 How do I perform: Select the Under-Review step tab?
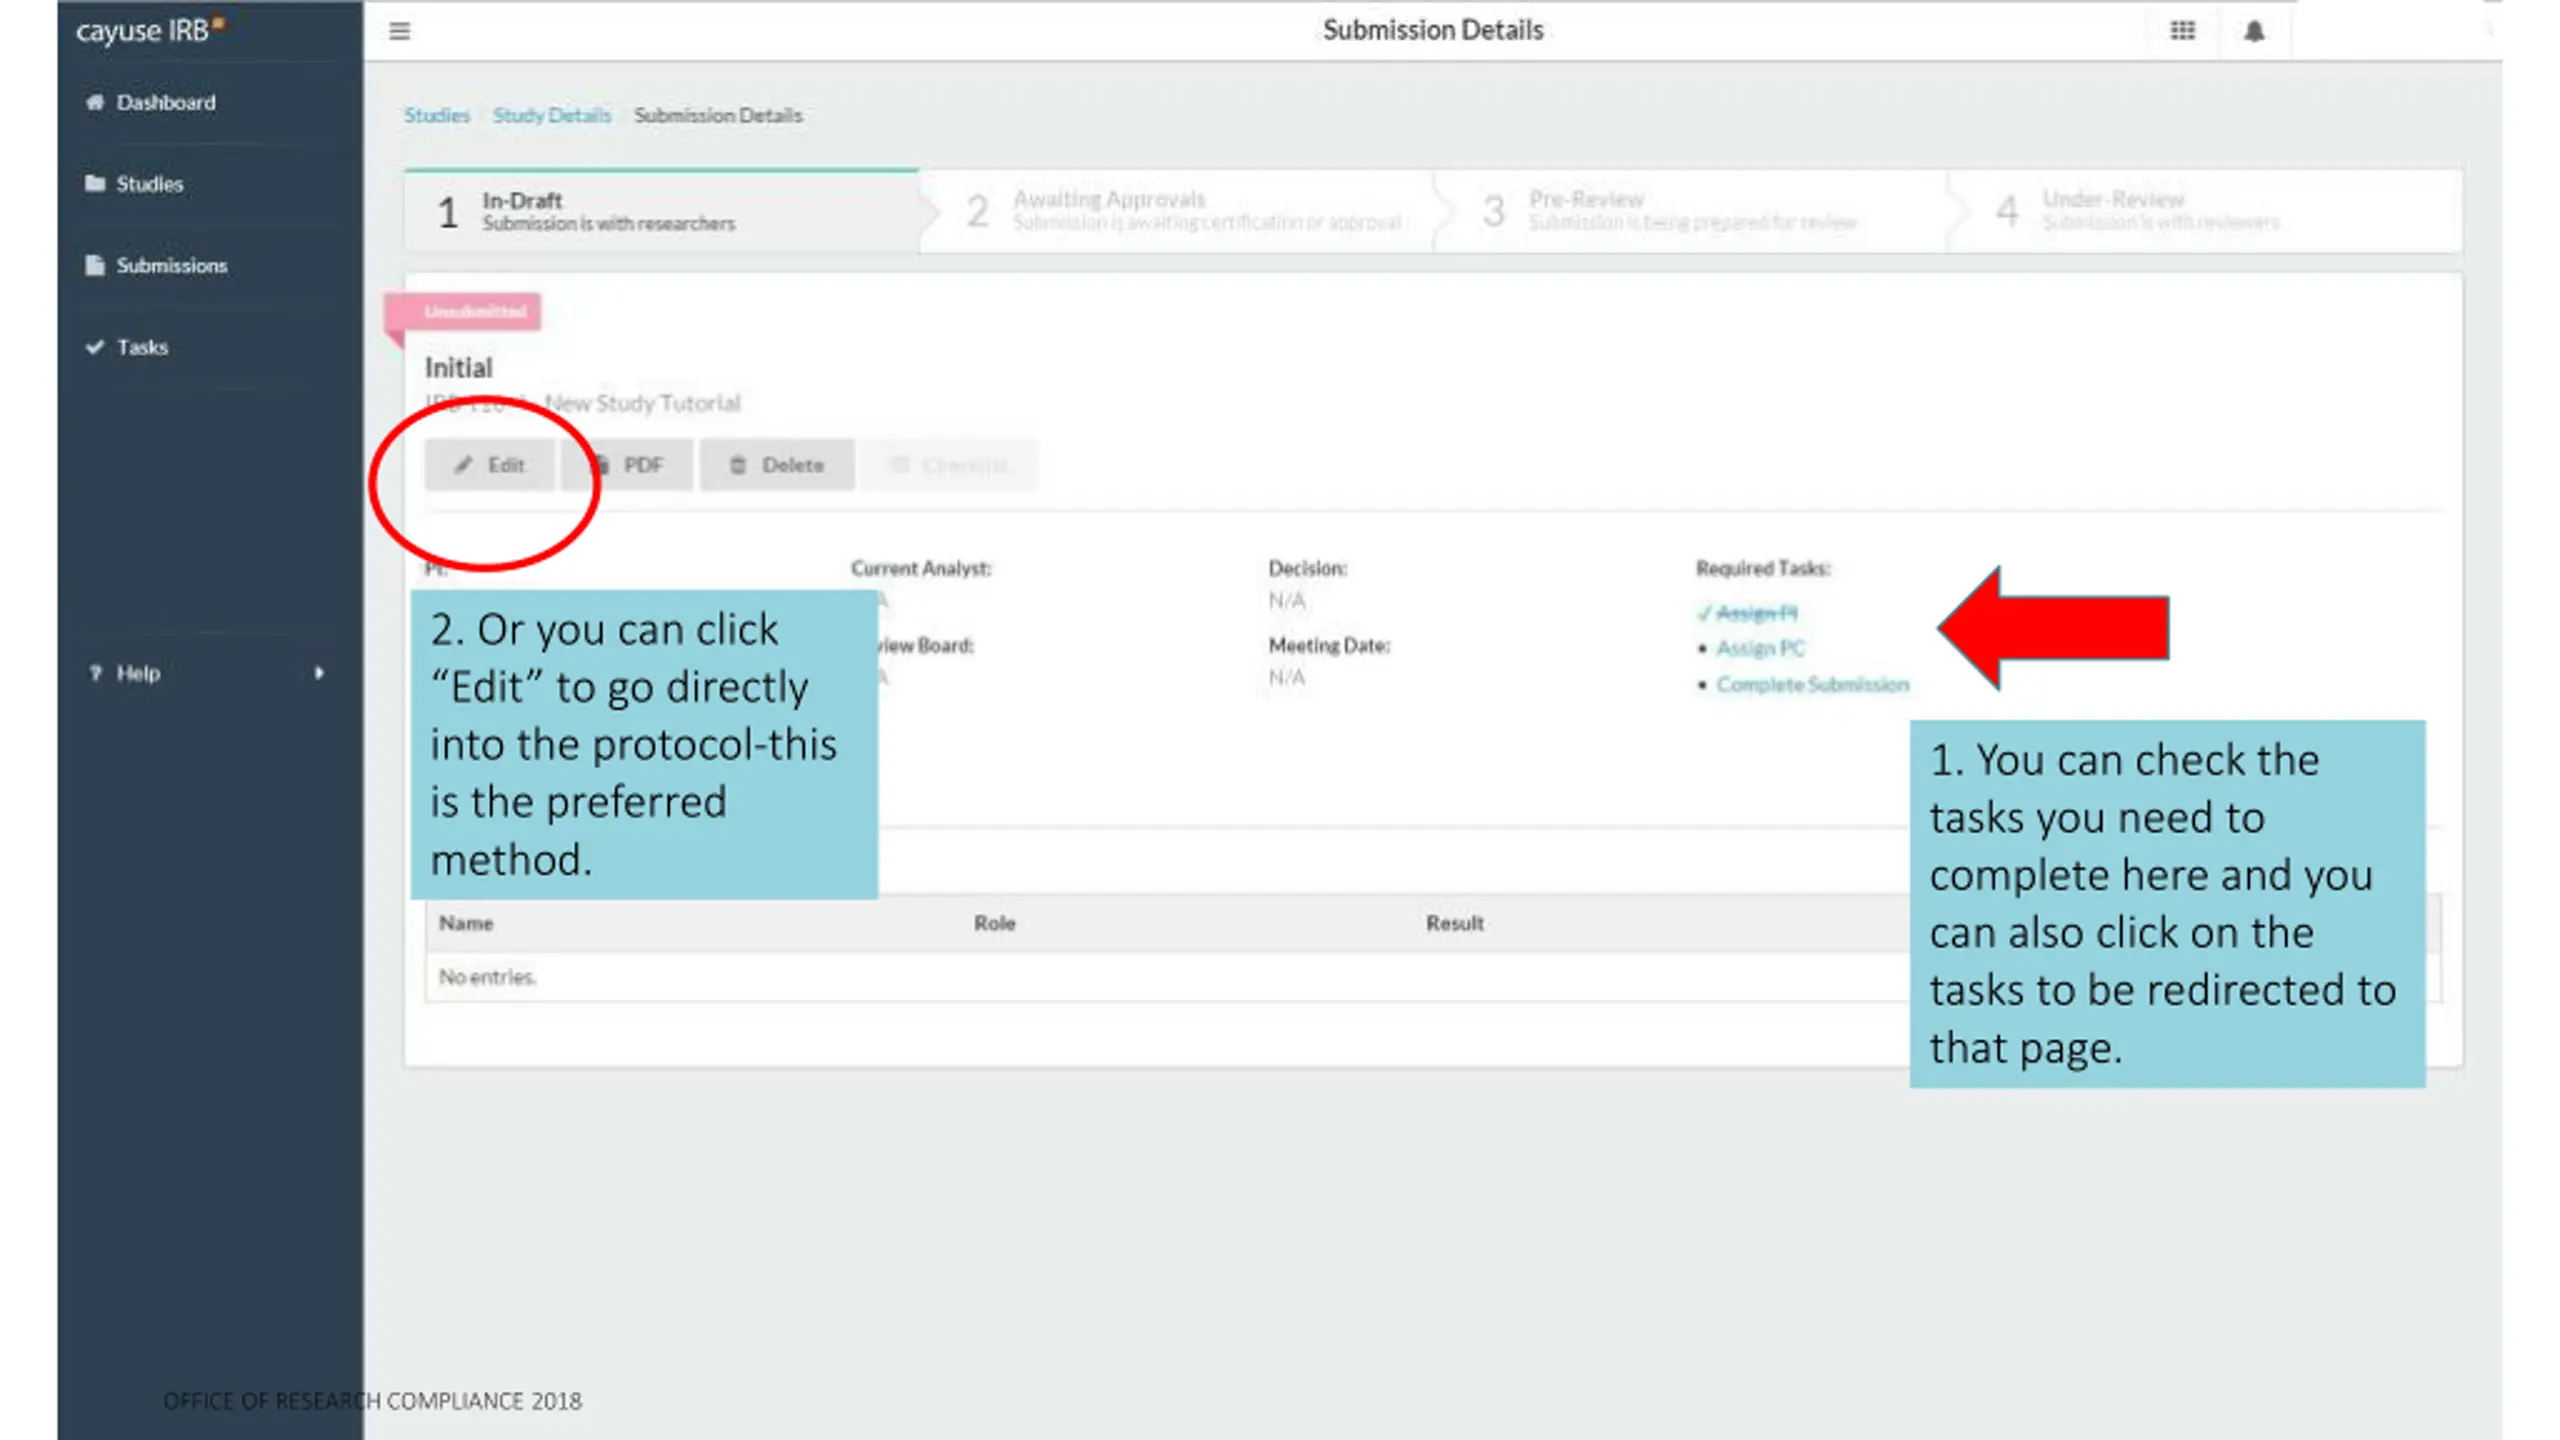click(x=2205, y=211)
